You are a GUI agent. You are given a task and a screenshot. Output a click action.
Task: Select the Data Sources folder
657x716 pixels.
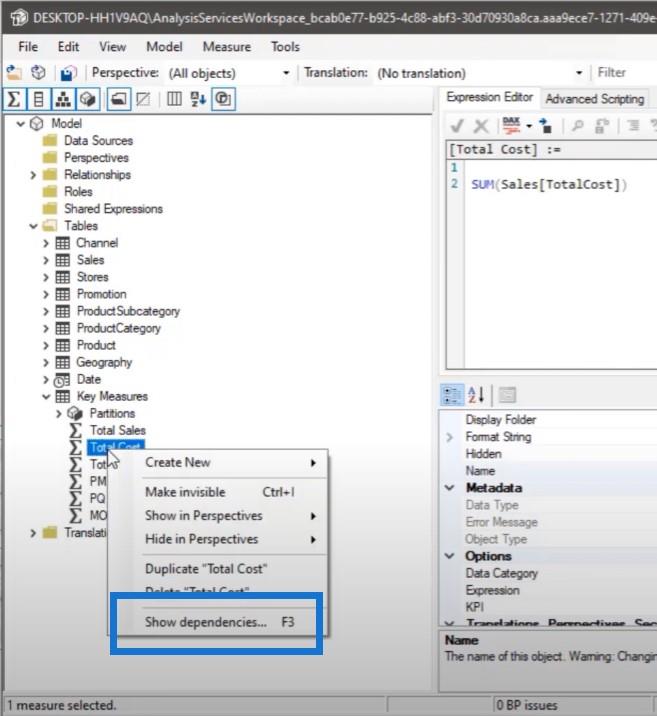98,141
